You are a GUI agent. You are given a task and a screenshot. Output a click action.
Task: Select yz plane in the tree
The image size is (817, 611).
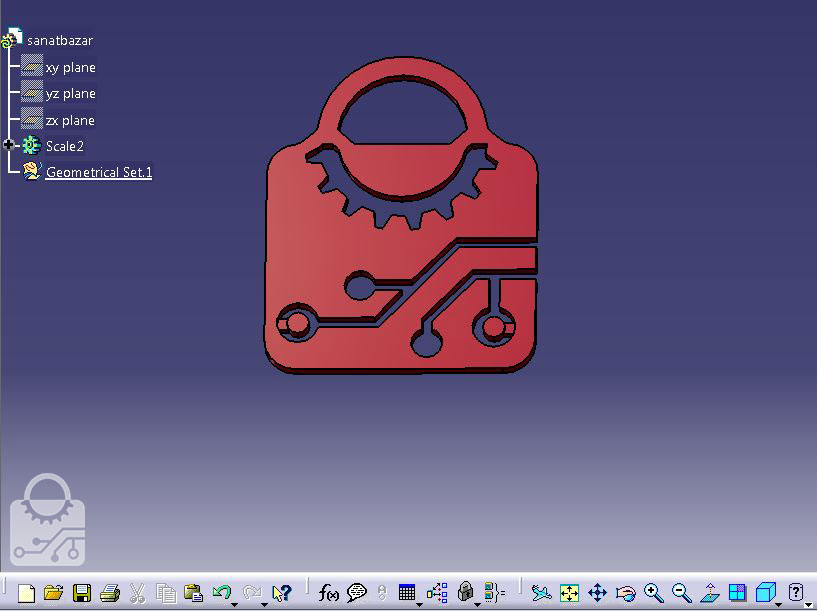coord(70,94)
